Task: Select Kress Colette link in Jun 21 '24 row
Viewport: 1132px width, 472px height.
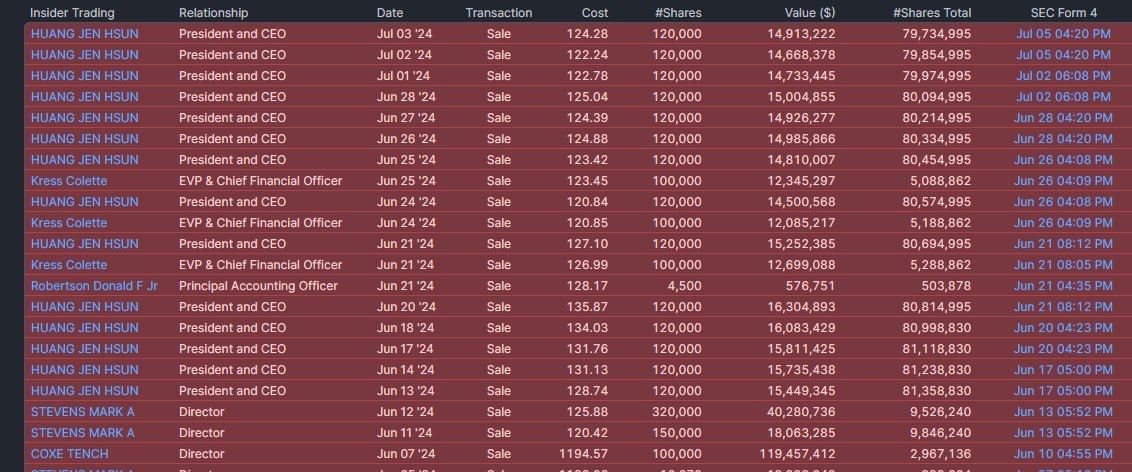Action: pyautogui.click(x=69, y=265)
